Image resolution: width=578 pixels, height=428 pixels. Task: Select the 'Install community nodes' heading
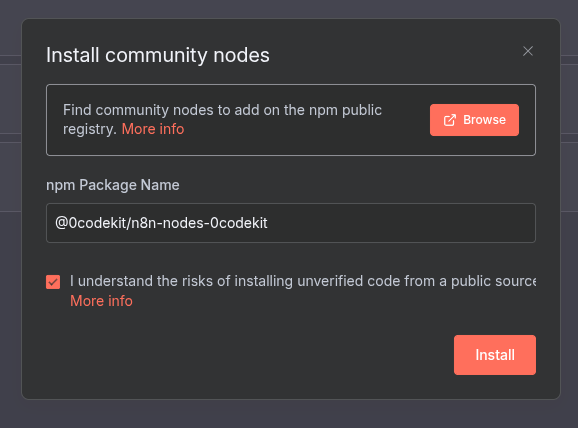tap(158, 55)
